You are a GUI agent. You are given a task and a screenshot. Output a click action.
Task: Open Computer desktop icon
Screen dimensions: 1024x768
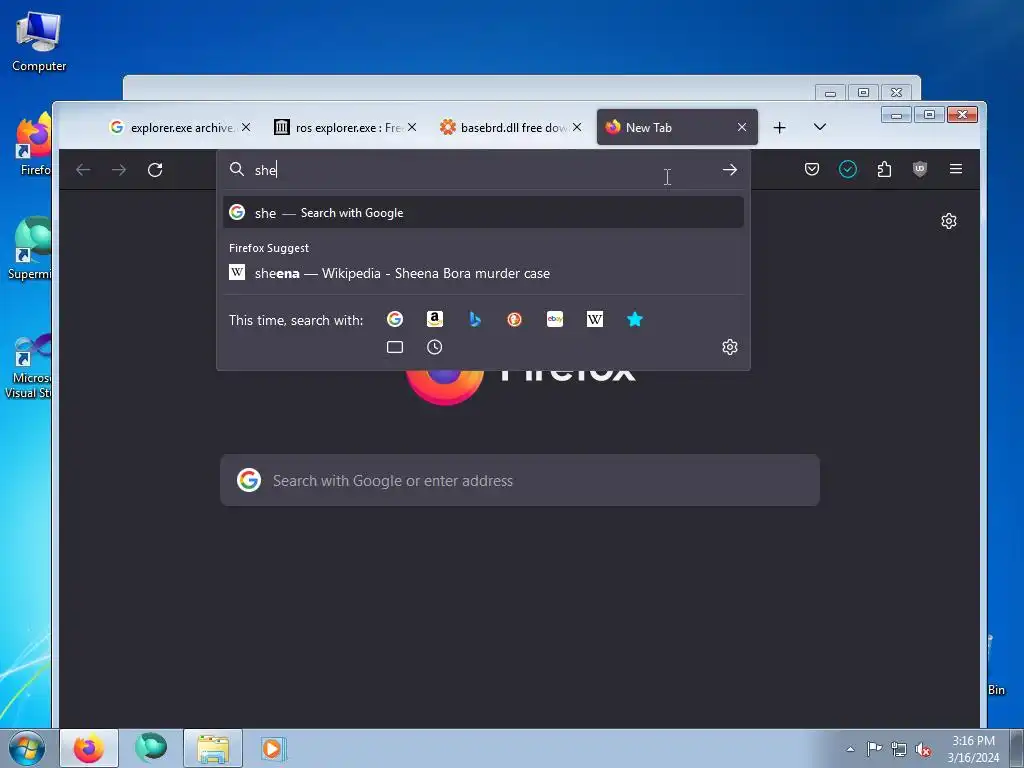click(39, 42)
